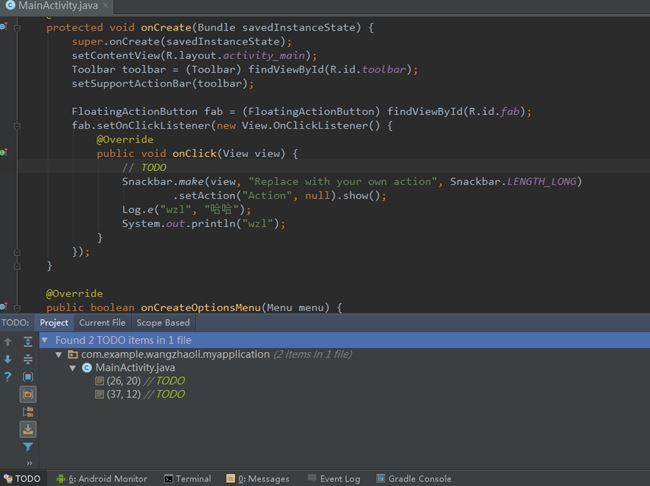Viewport: 650px width, 486px height.
Task: Toggle Autoscroll to Source button
Action: click(28, 376)
